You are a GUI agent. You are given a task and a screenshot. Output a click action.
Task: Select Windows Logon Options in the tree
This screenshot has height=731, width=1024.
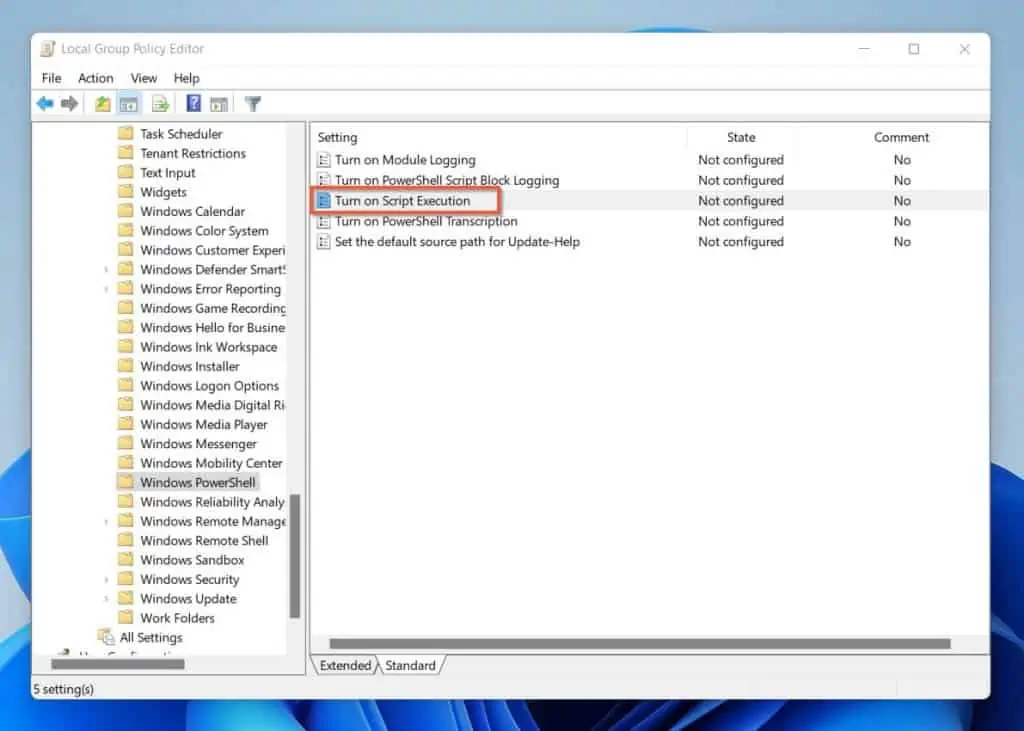click(209, 385)
